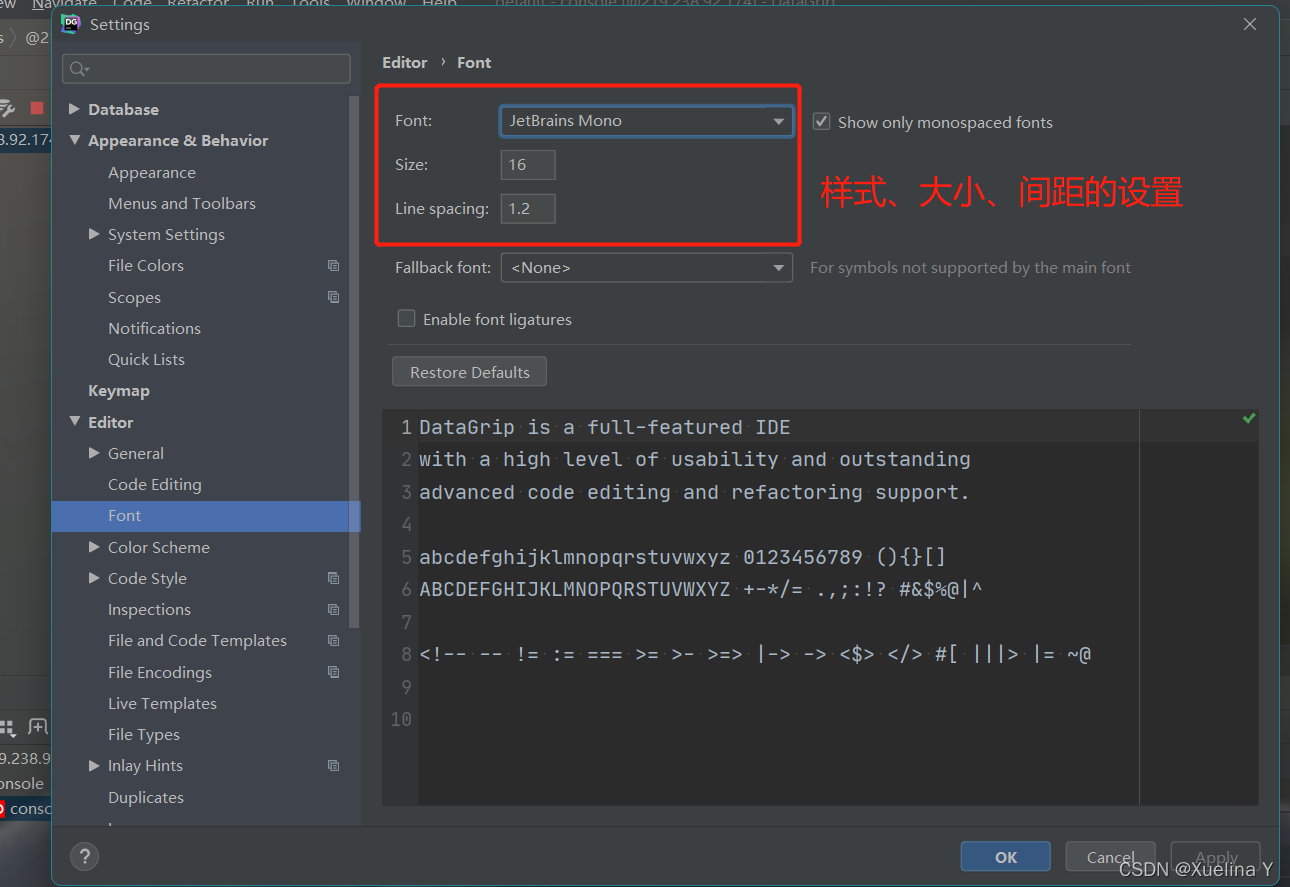Click the lowercase alphabet preview line
Viewport: 1290px width, 887px height.
coord(683,557)
